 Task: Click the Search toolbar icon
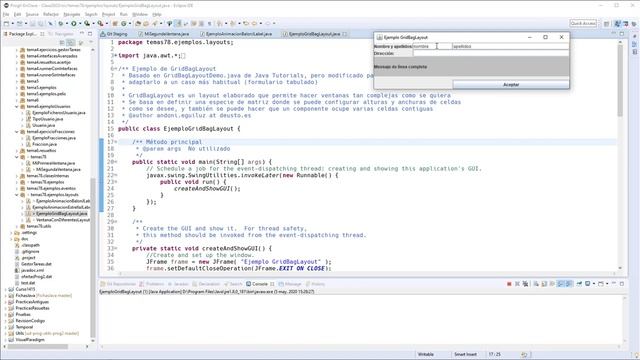[x=155, y=24]
